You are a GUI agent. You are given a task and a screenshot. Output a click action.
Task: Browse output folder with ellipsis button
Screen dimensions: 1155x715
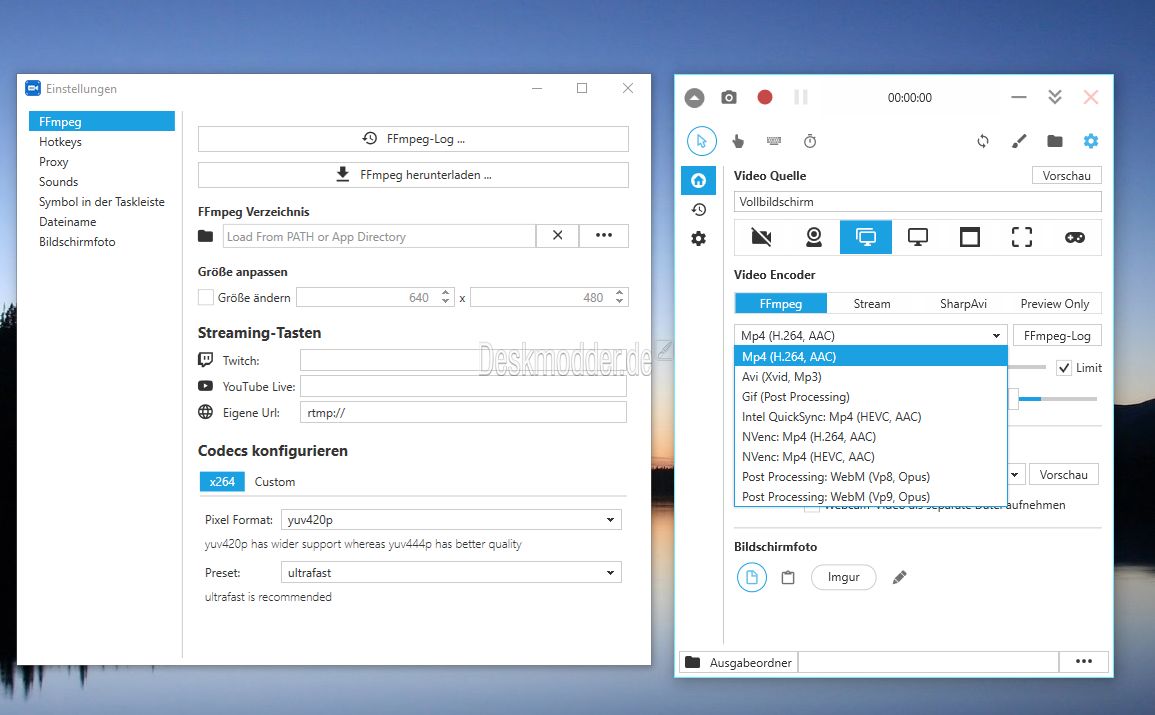point(1084,661)
